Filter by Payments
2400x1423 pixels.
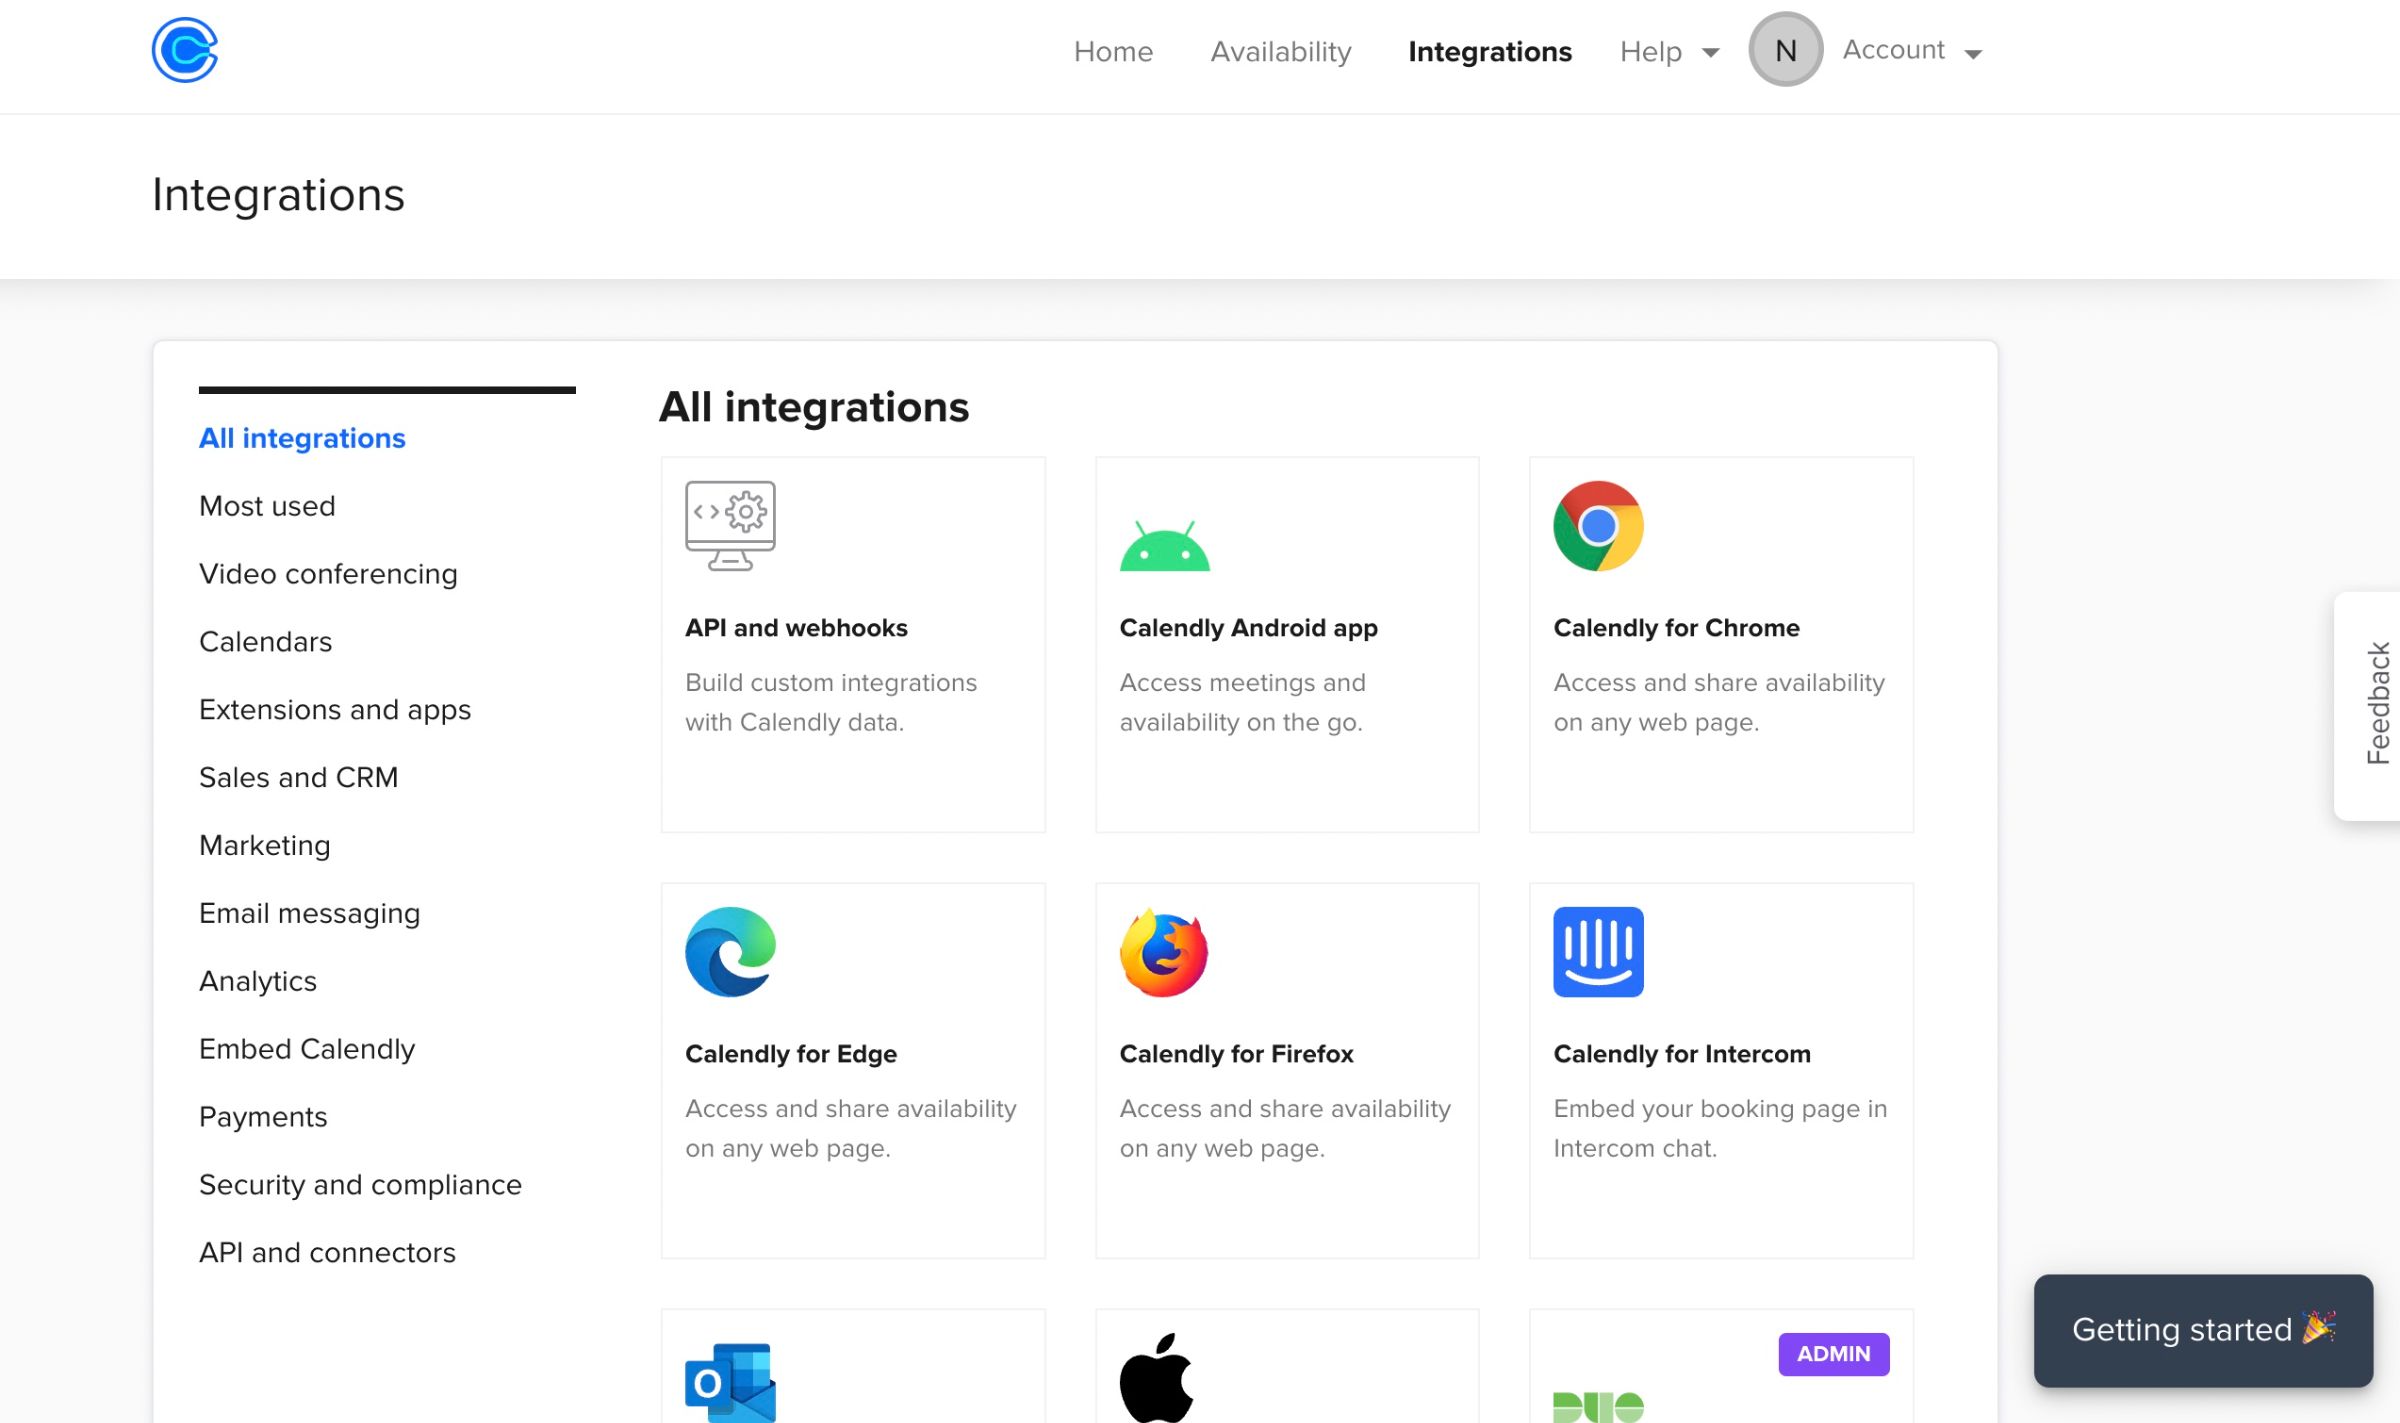tap(263, 1117)
